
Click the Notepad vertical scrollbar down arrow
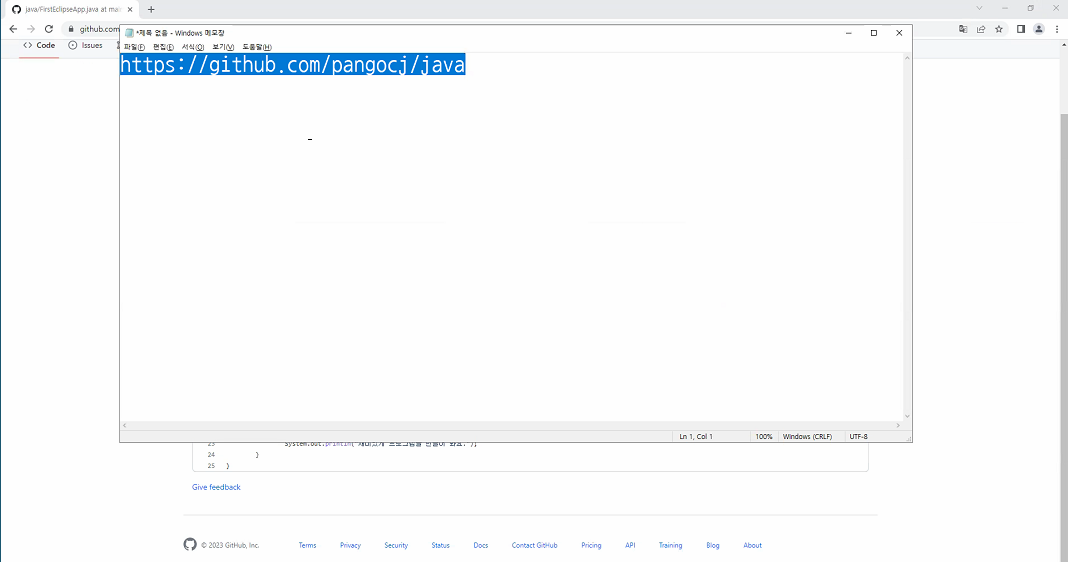pyautogui.click(x=907, y=416)
